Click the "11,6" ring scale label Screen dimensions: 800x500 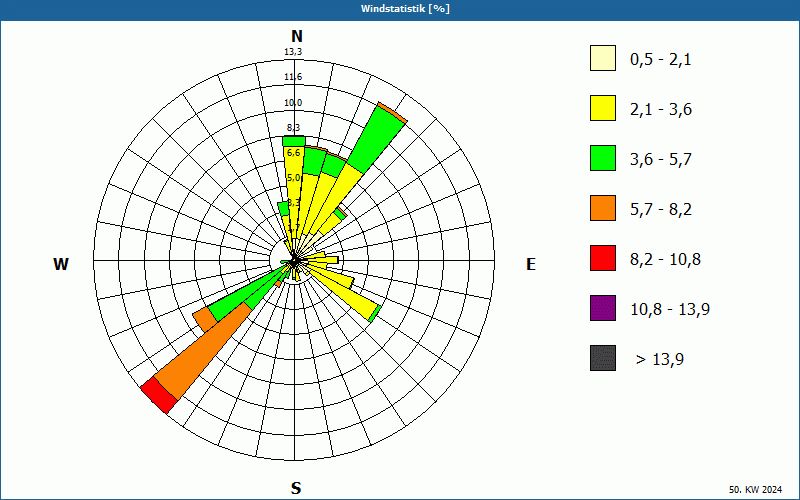[293, 77]
